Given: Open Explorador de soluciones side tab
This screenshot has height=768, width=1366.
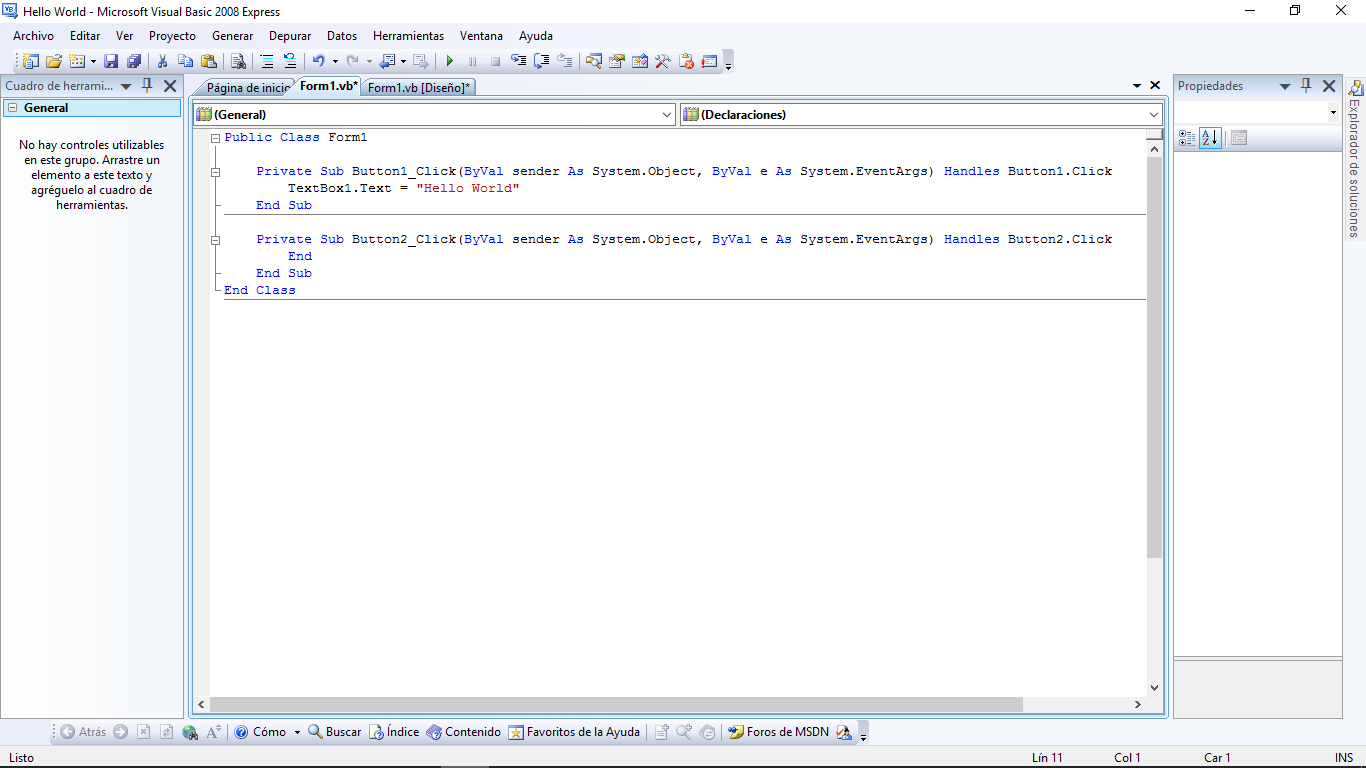Looking at the screenshot, I should click(1355, 158).
